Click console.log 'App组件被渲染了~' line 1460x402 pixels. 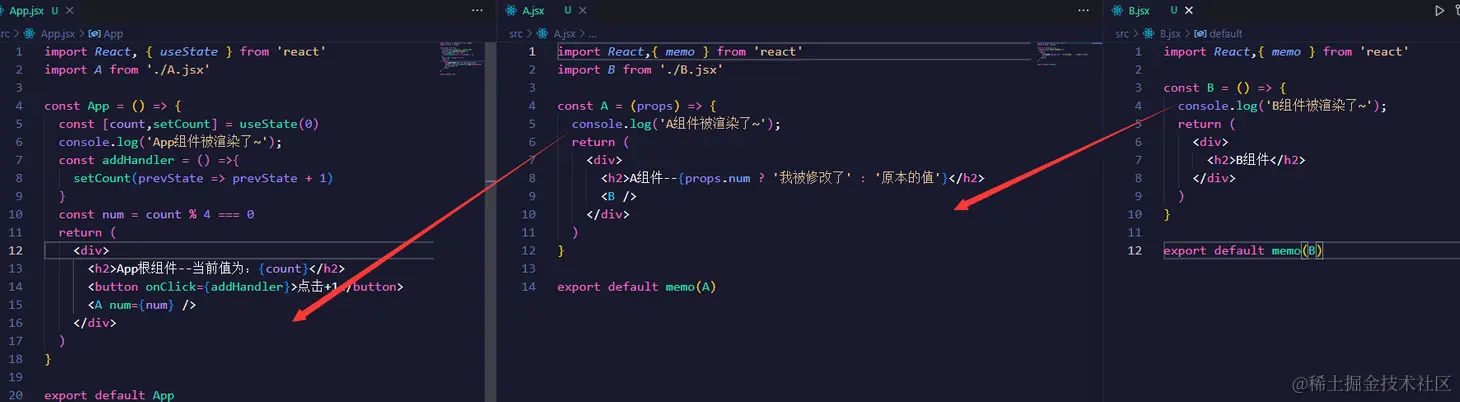[x=170, y=142]
